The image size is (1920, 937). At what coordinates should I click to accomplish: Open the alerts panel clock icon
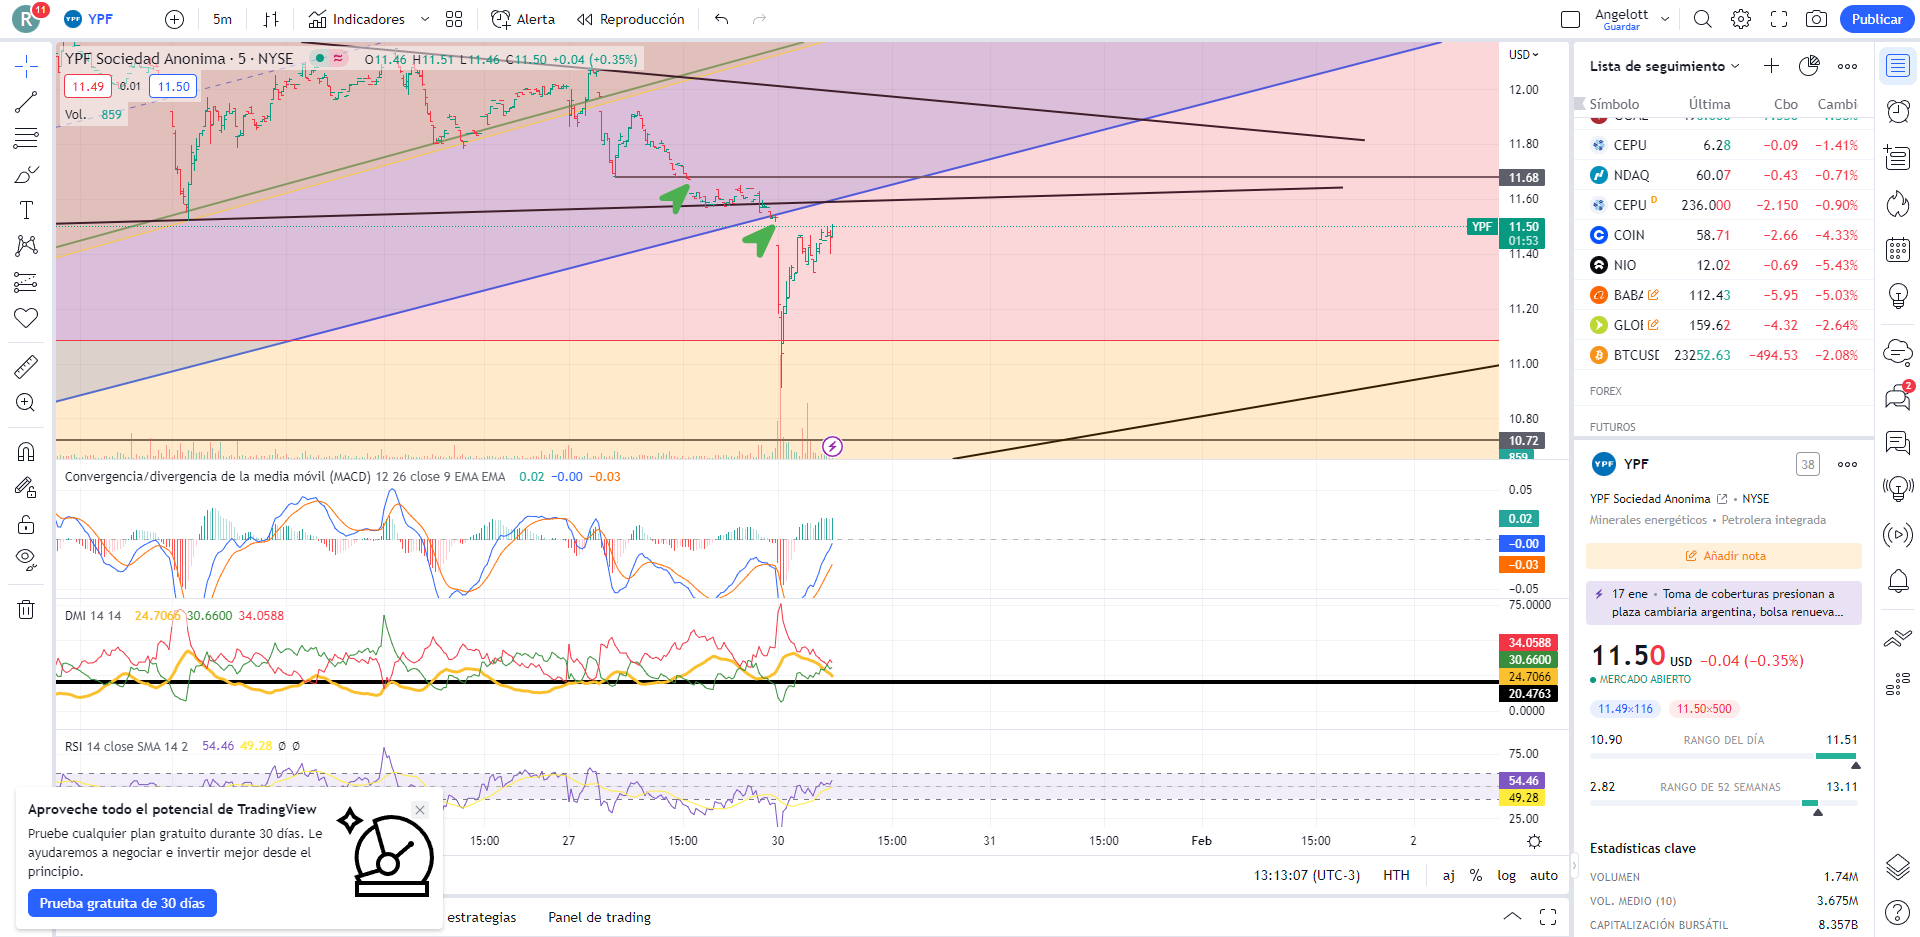point(1898,111)
